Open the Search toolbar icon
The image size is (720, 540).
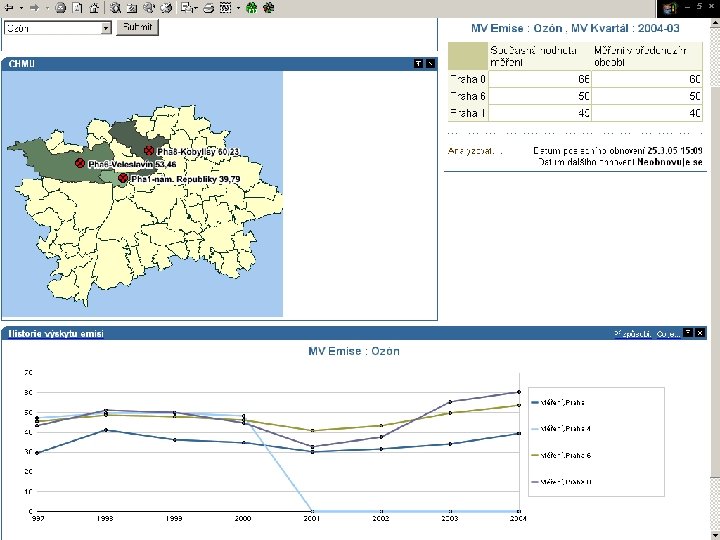pyautogui.click(x=115, y=8)
